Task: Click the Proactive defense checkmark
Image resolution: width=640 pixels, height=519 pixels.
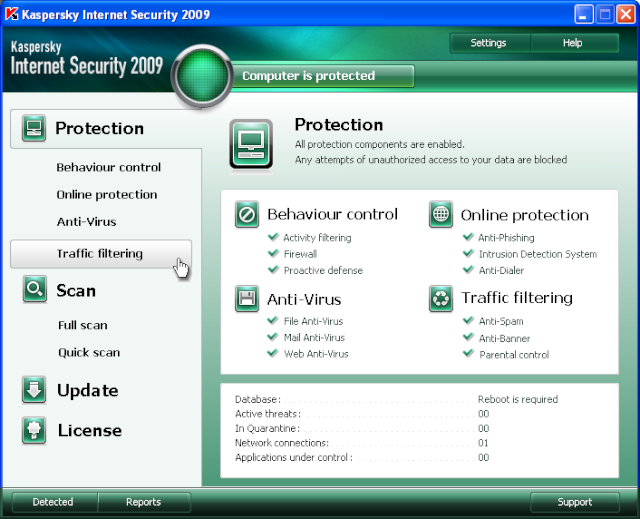Action: pyautogui.click(x=273, y=269)
